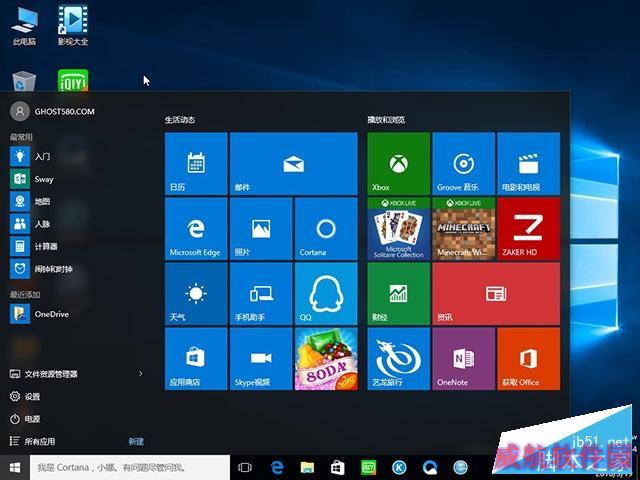The height and width of the screenshot is (480, 640).
Task: Open the 应用商店 store tile
Action: pos(196,359)
